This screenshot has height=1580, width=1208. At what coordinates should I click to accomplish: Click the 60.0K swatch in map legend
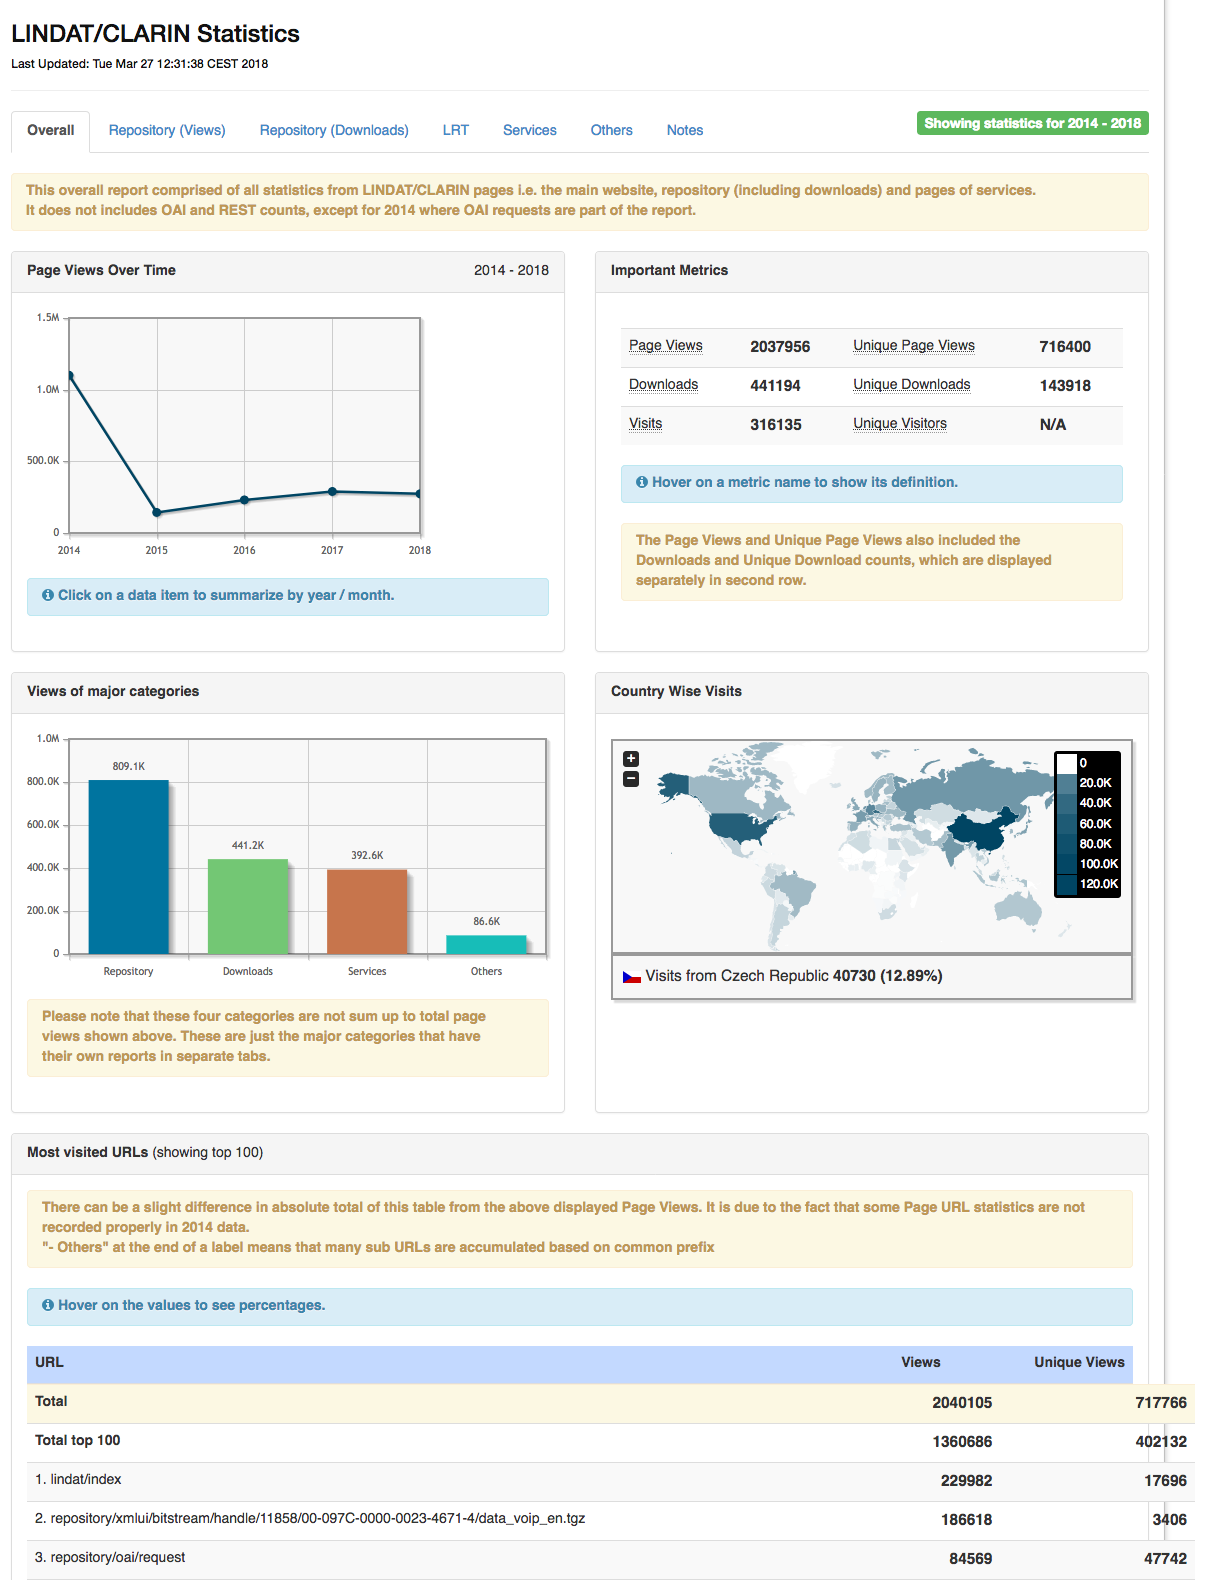click(x=1067, y=824)
